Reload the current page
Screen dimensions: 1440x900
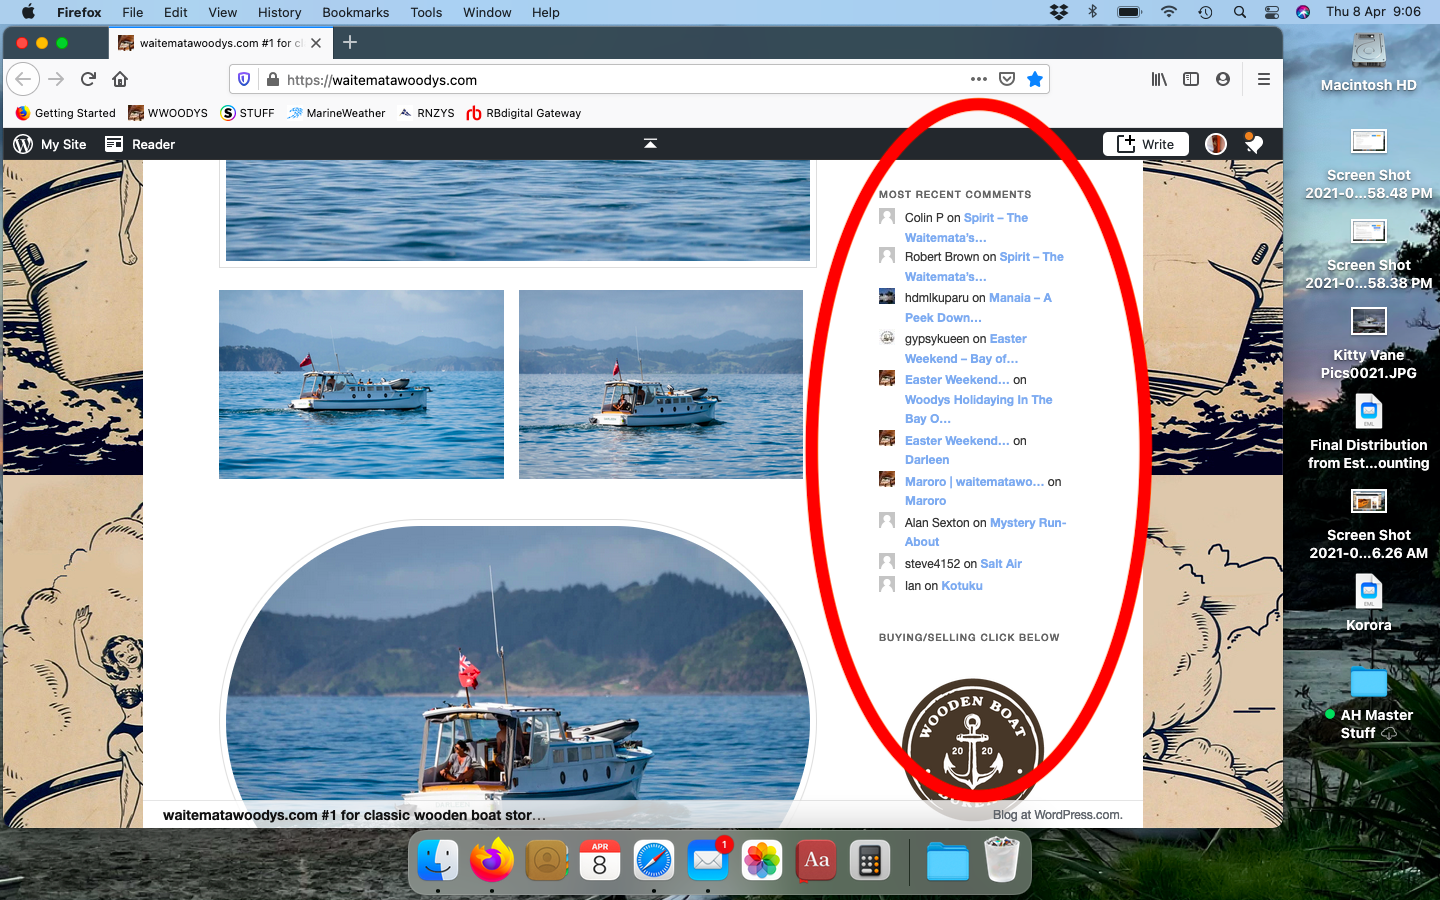click(x=88, y=79)
